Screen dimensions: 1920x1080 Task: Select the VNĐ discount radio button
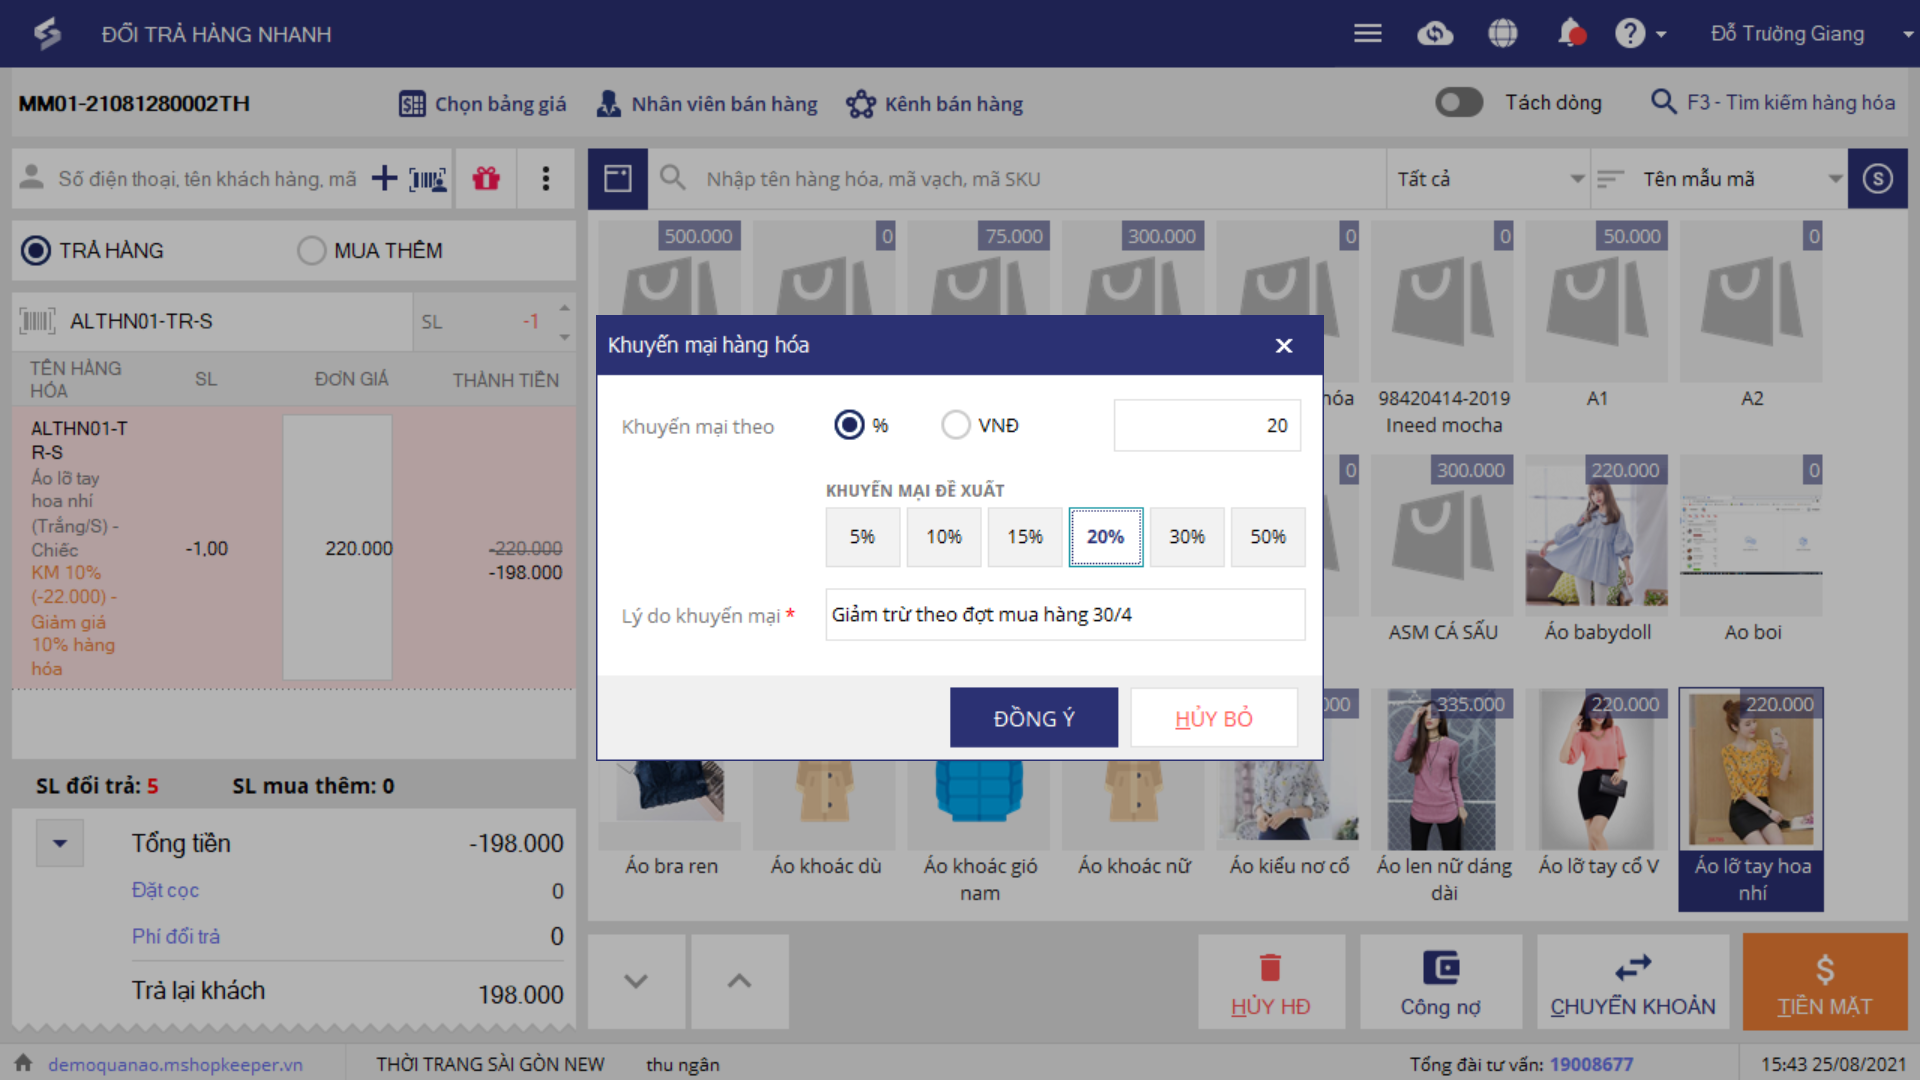[x=956, y=425]
